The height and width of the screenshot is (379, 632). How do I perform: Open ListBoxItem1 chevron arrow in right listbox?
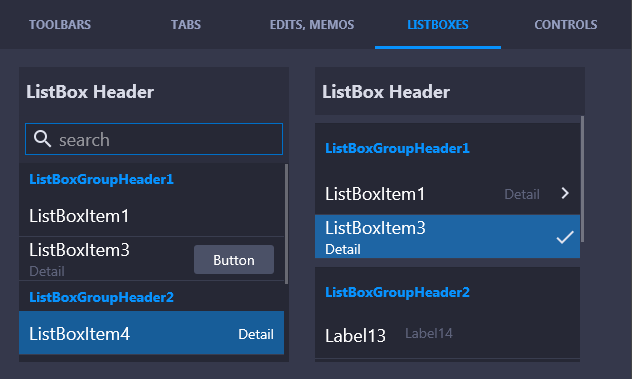[x=565, y=193]
